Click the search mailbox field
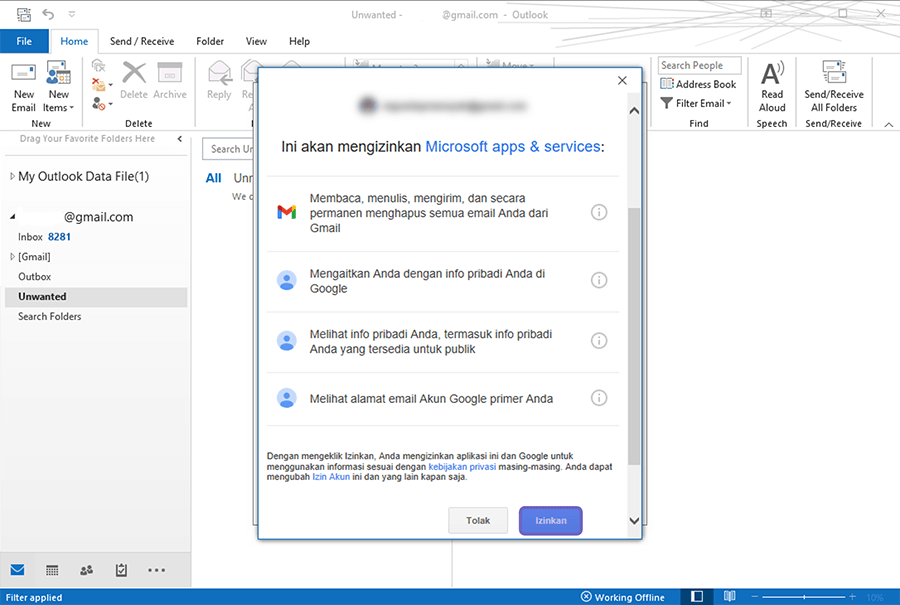The height and width of the screenshot is (605, 900). (x=228, y=149)
